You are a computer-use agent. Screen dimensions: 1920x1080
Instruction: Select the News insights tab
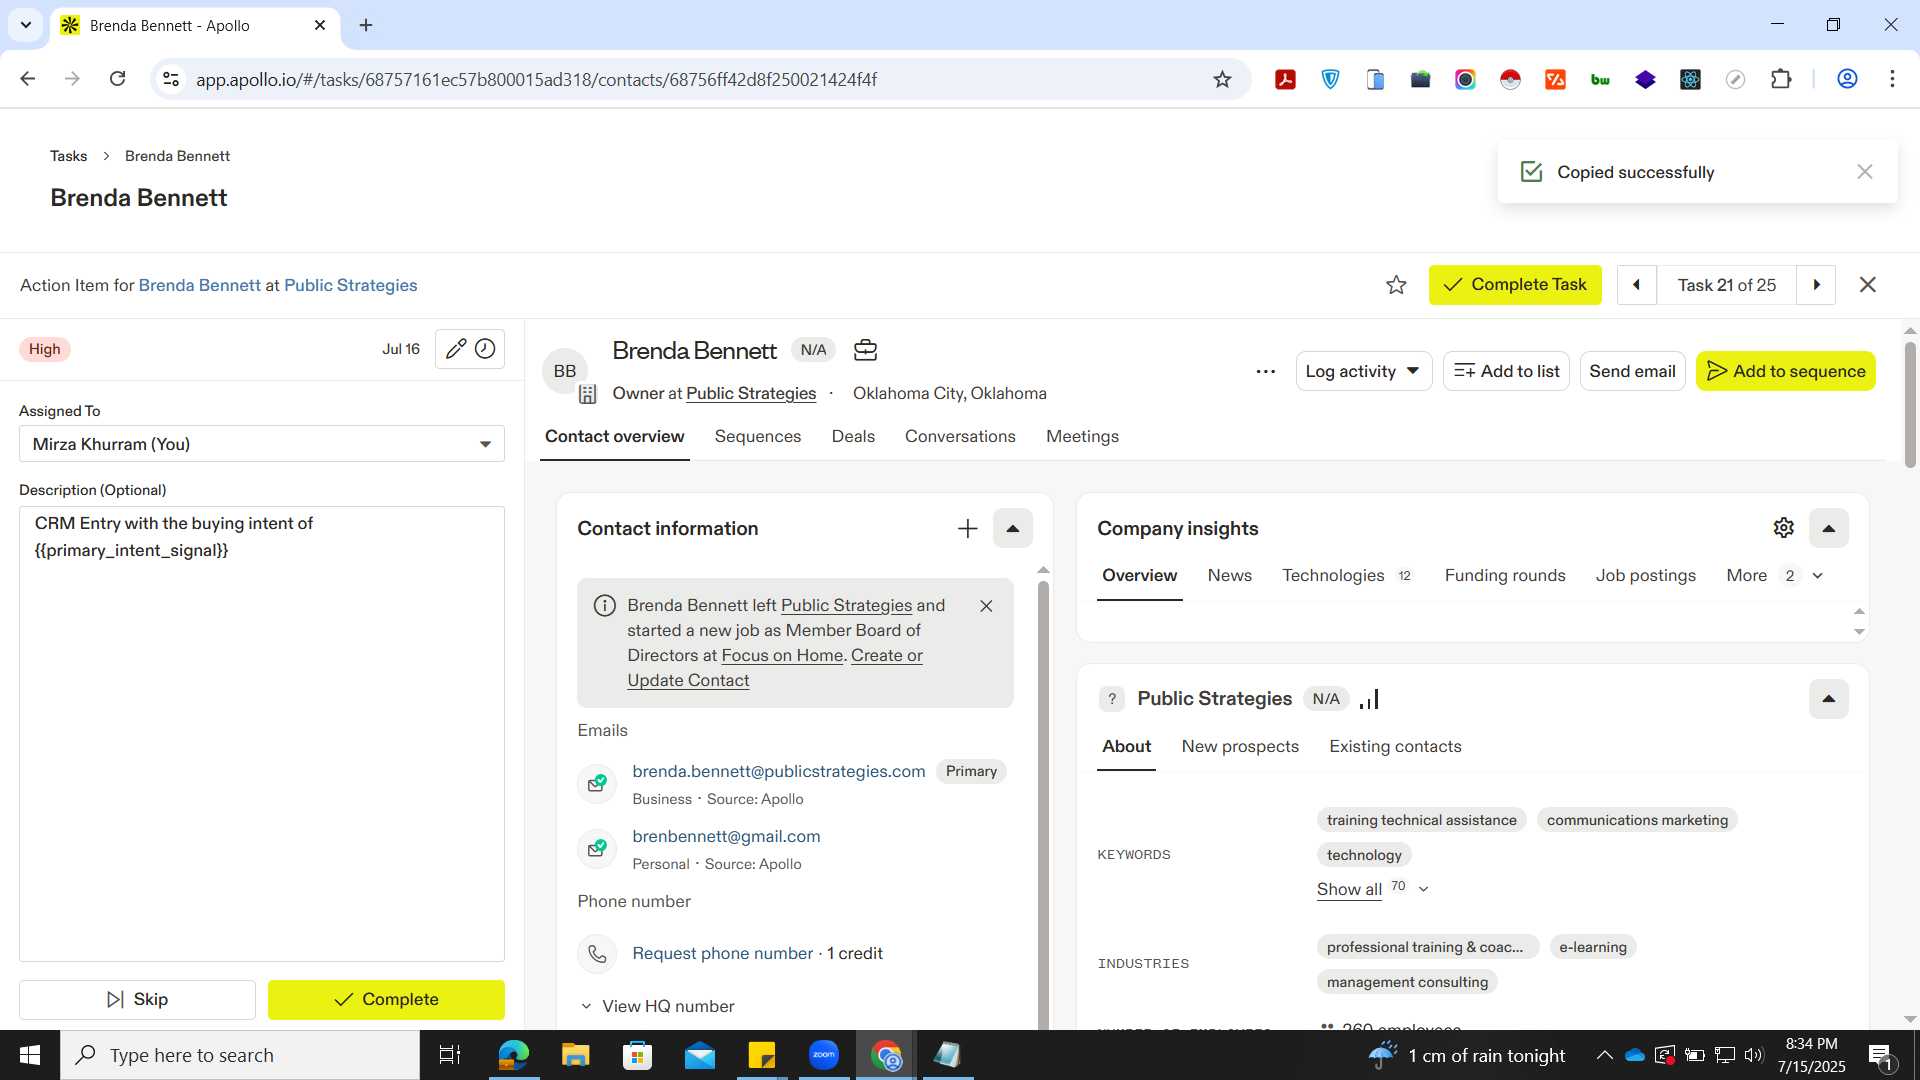coord(1229,576)
